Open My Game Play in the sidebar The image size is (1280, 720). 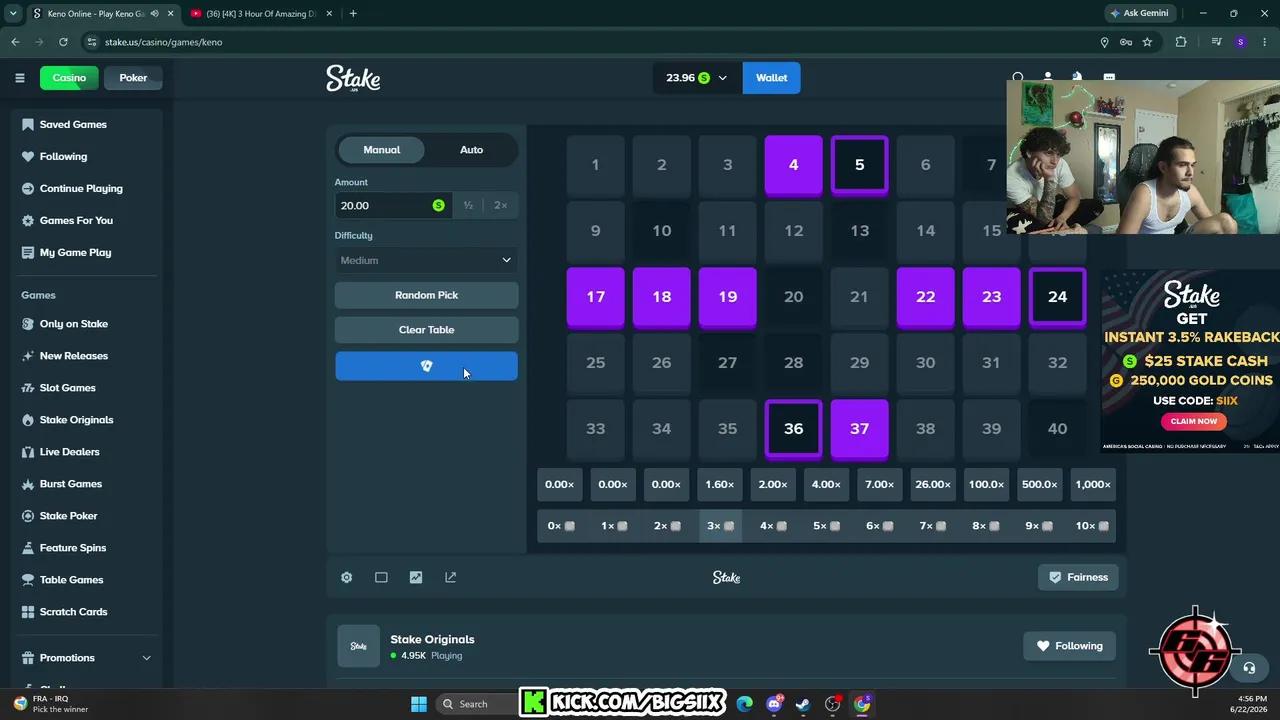[75, 252]
